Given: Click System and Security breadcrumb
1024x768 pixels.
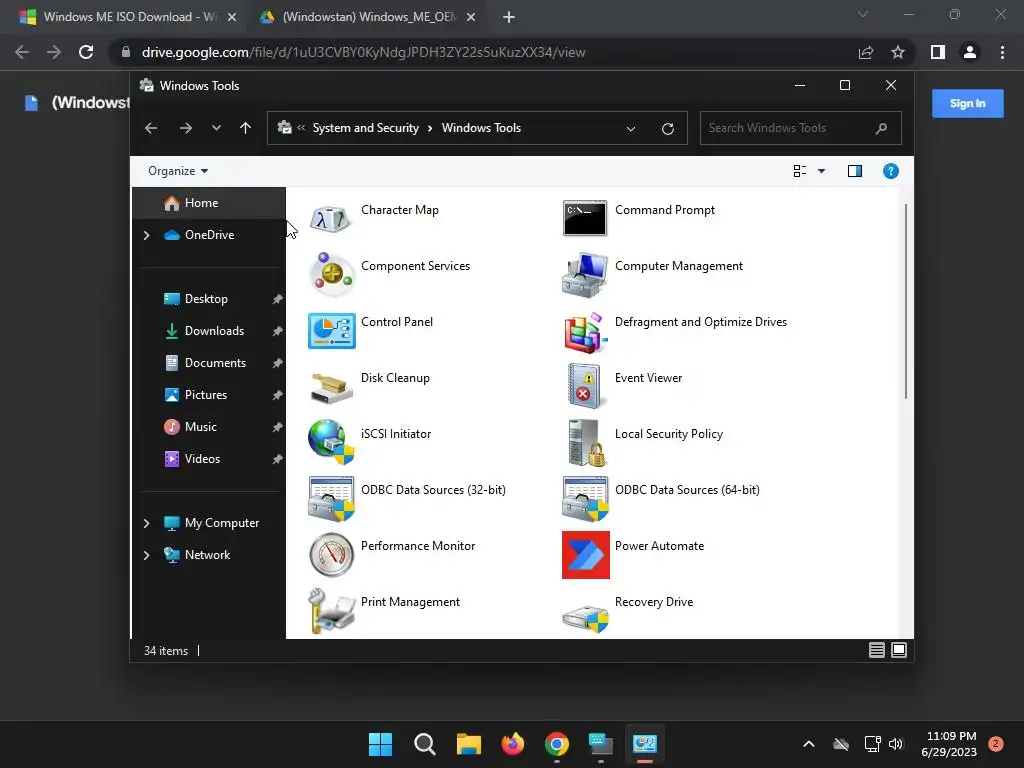Looking at the screenshot, I should tap(365, 128).
